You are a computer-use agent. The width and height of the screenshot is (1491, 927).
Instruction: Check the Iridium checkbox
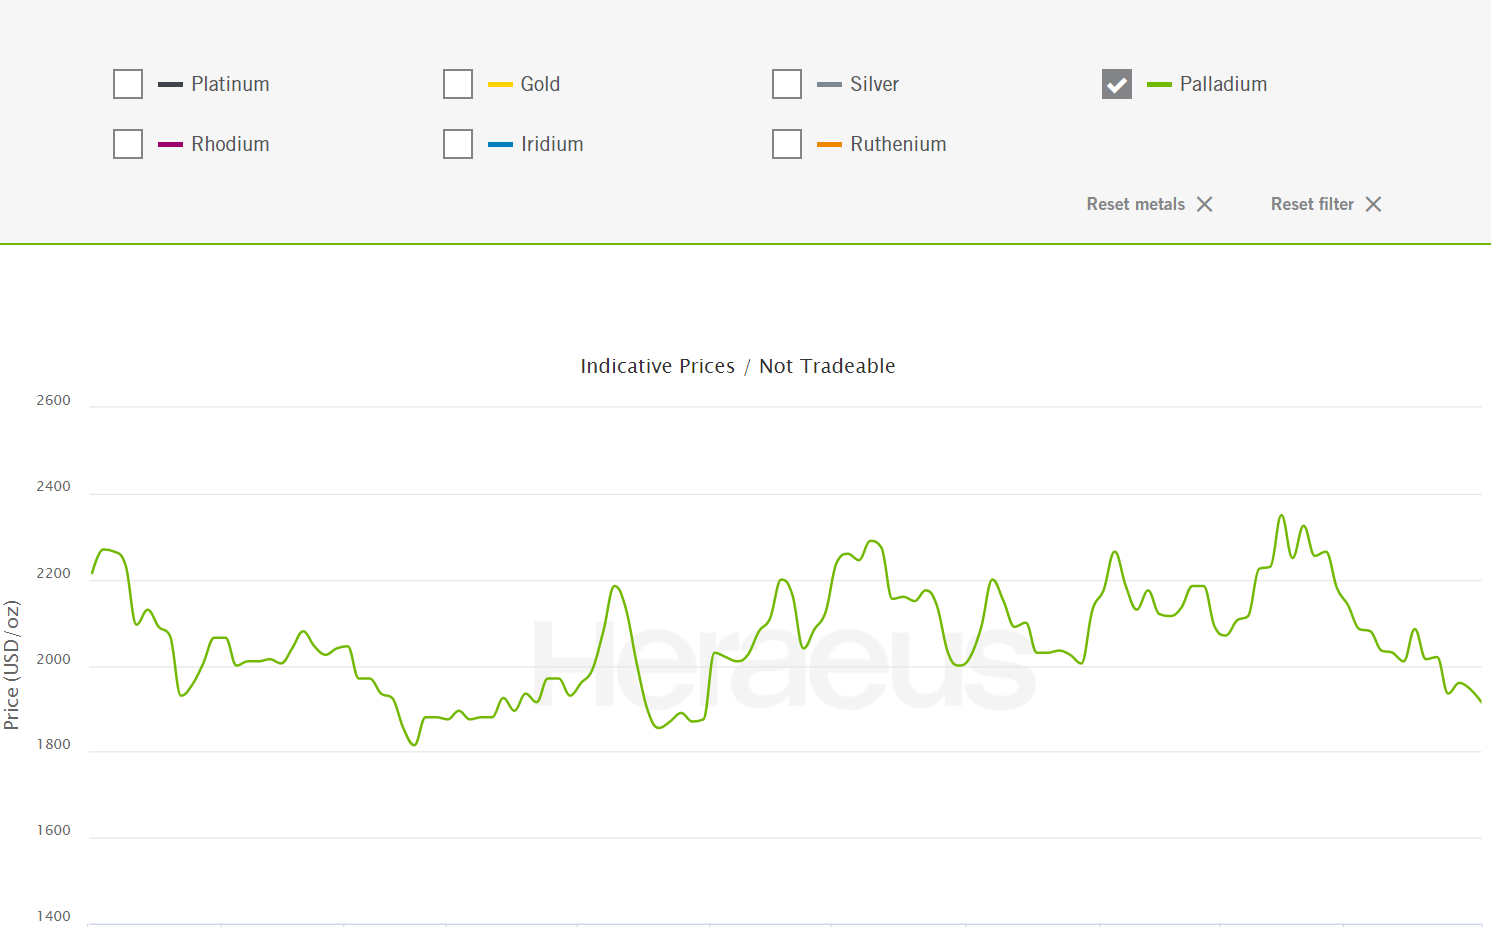coord(458,144)
